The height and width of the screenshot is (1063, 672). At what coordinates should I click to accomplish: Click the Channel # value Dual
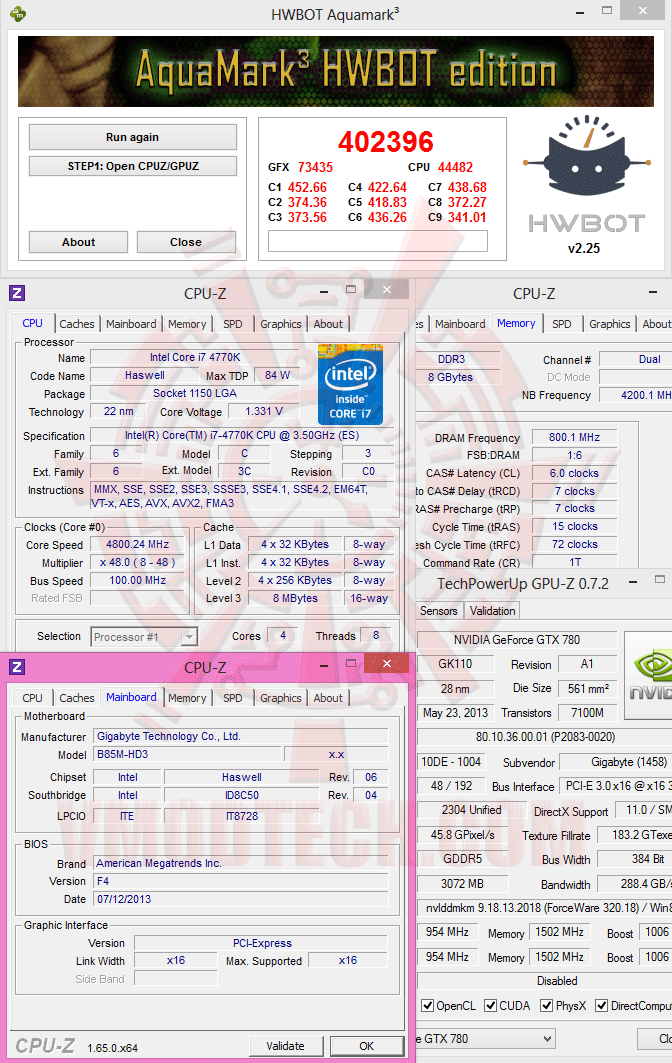[636, 359]
